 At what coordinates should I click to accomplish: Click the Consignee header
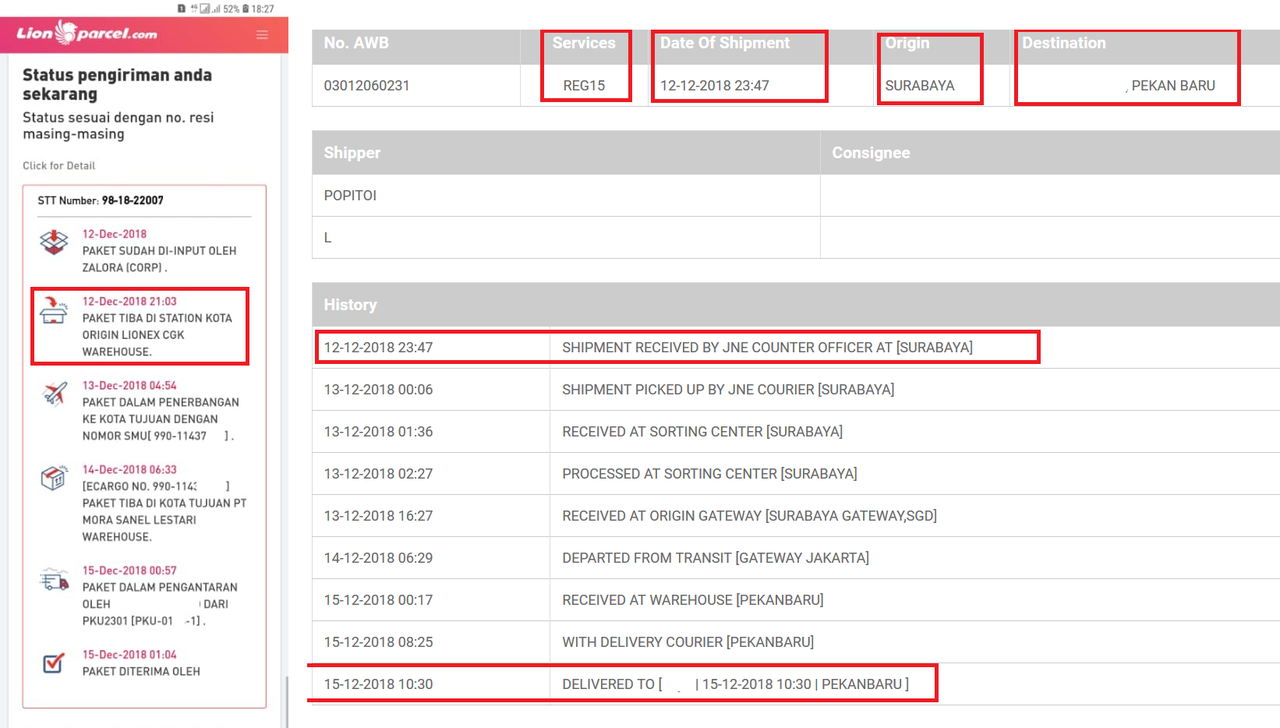pos(871,153)
